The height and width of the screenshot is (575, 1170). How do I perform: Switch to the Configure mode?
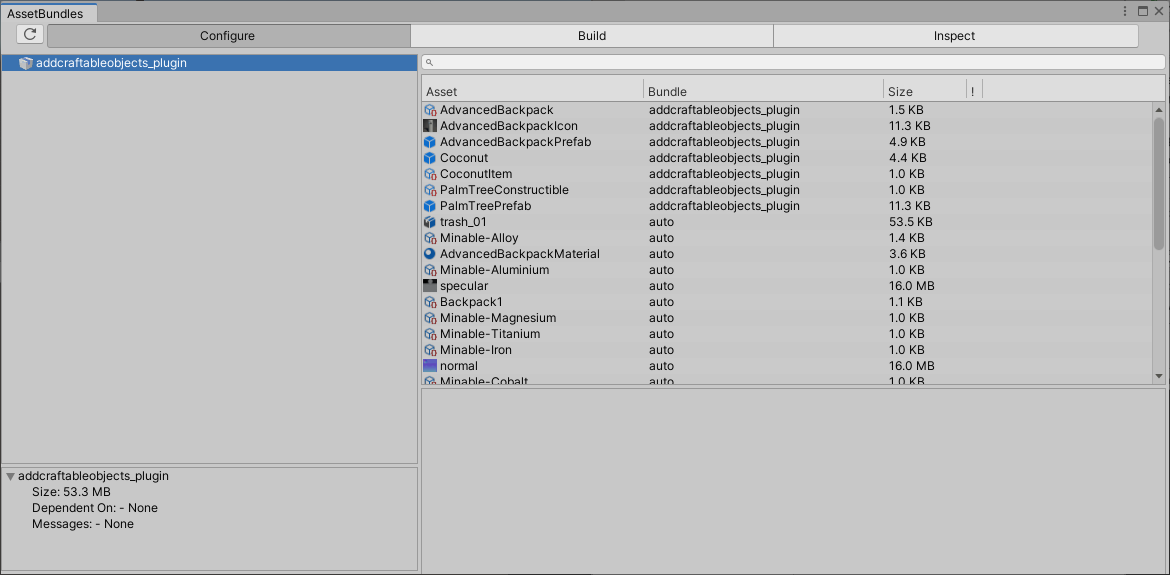click(228, 36)
